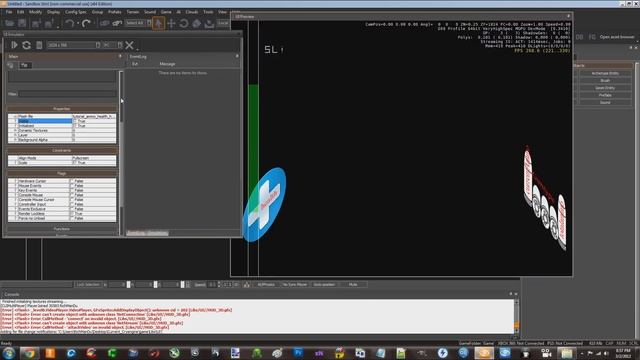Click the Mute button in the status bar
Viewport: 640px width, 360px height.
pos(353,284)
